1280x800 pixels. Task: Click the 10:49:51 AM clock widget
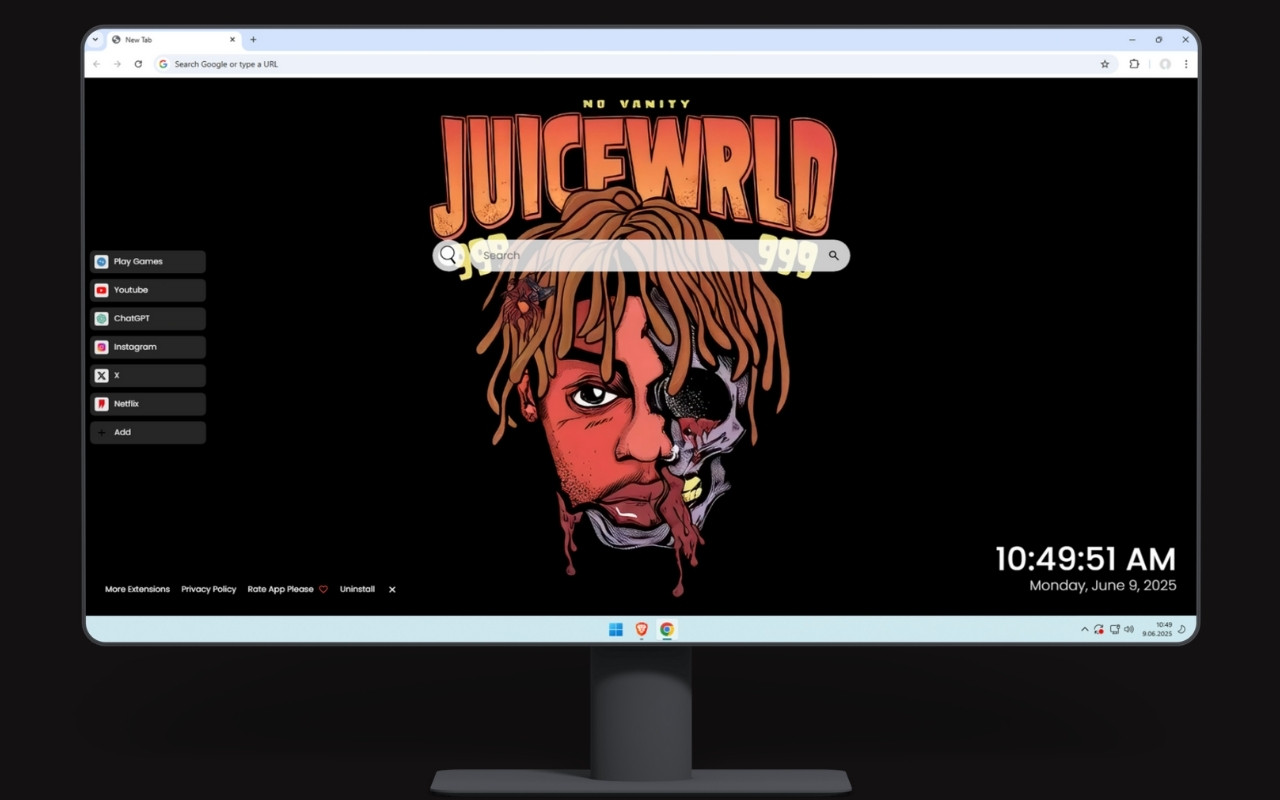pyautogui.click(x=1086, y=559)
